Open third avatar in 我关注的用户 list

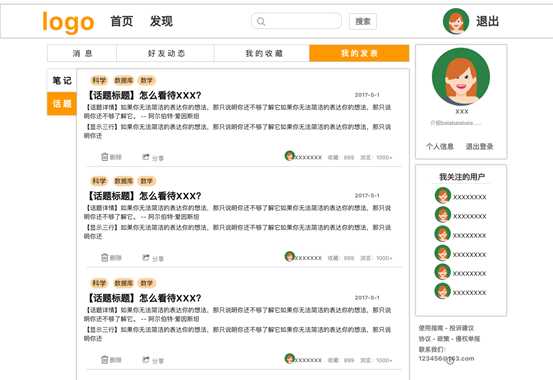443,234
